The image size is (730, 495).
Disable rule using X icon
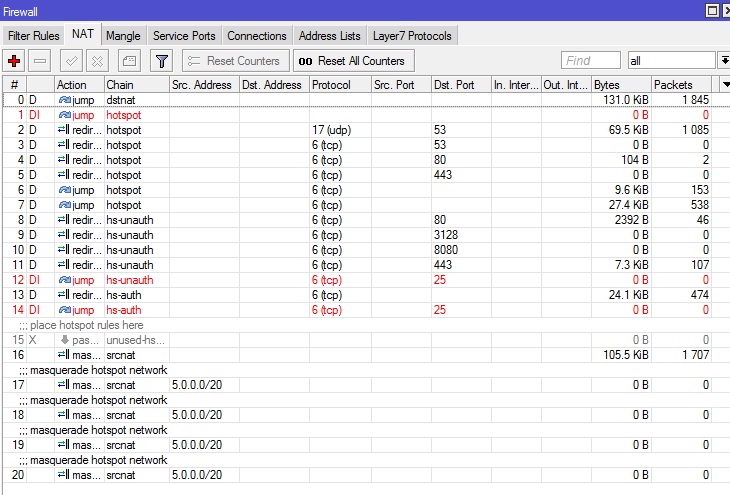[97, 61]
